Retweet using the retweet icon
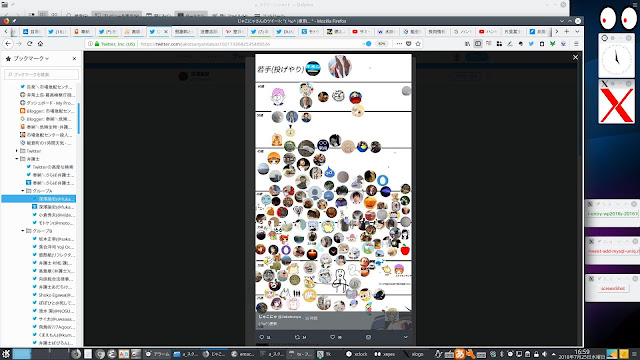The image size is (640, 360). point(298,337)
